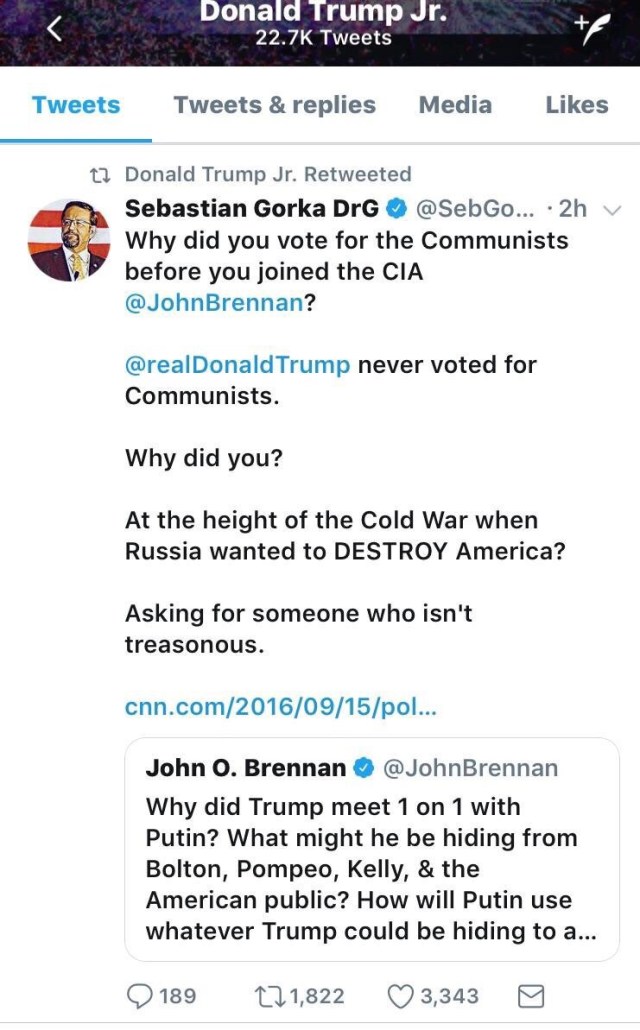Open the cnn.com article link
Screen dimensions: 640x1030
pos(281,706)
